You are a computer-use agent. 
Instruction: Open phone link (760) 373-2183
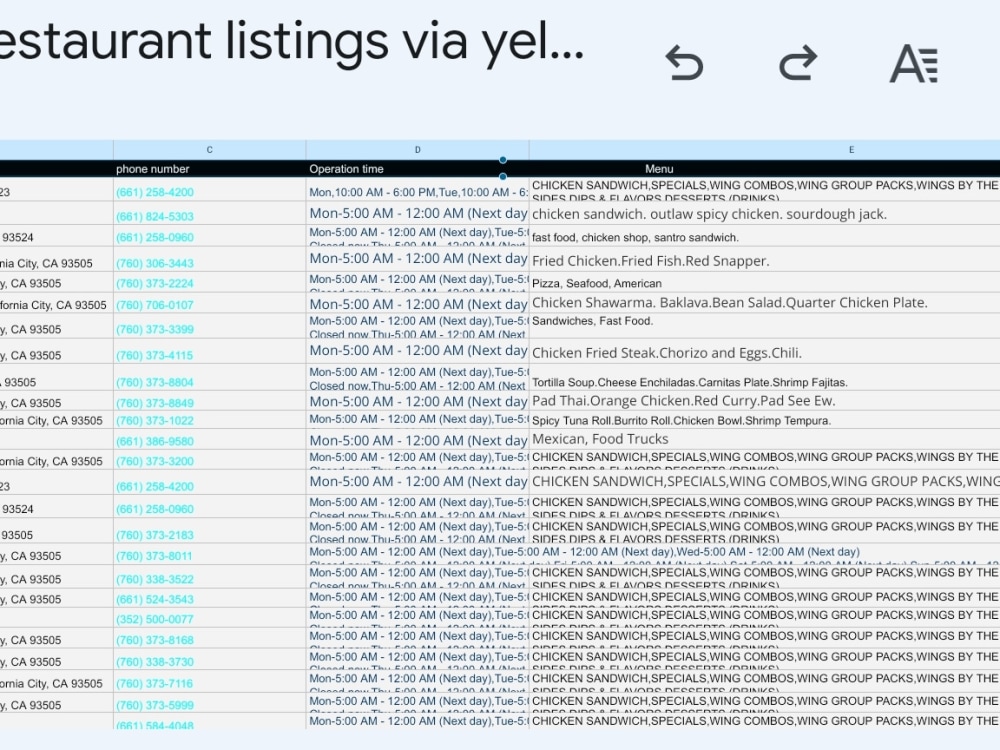click(155, 535)
